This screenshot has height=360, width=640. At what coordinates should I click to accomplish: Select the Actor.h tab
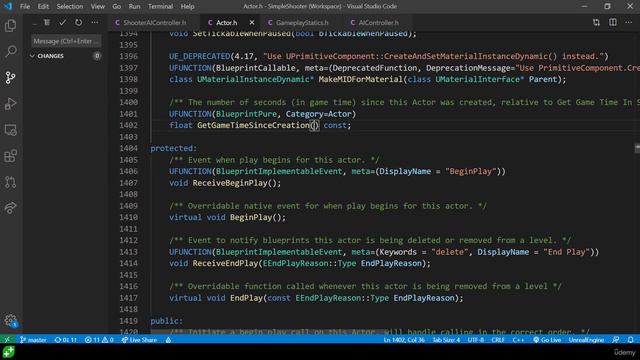pyautogui.click(x=226, y=23)
